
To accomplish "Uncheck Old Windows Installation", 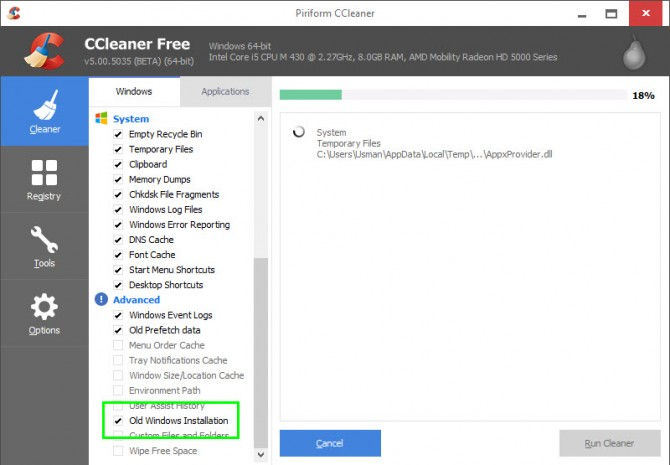I will click(x=118, y=421).
